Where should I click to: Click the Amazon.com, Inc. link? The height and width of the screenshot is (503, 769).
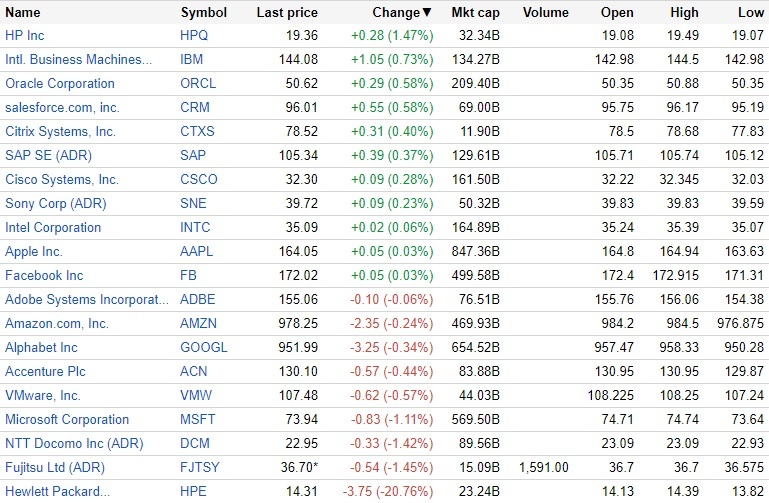[57, 323]
